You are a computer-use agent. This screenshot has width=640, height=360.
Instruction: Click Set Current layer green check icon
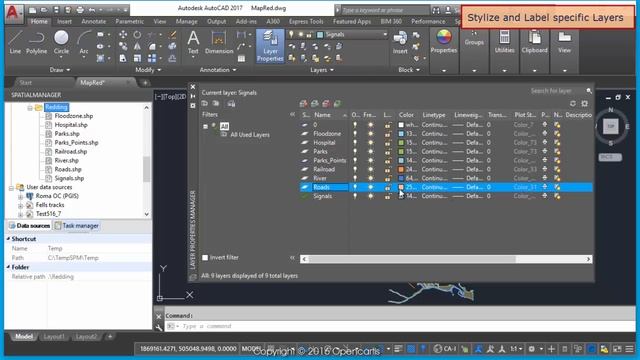pos(338,104)
